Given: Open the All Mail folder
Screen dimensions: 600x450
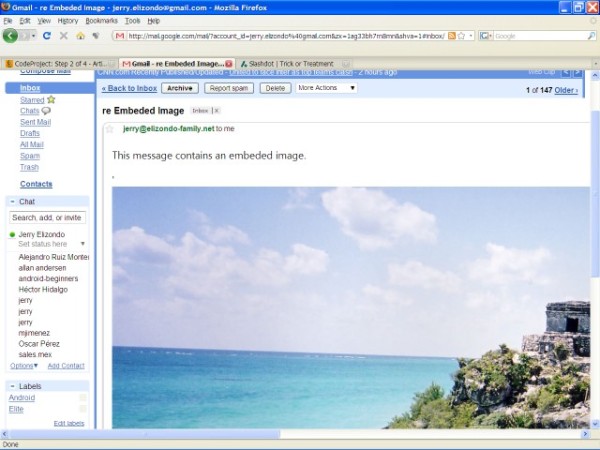Looking at the screenshot, I should pos(32,144).
